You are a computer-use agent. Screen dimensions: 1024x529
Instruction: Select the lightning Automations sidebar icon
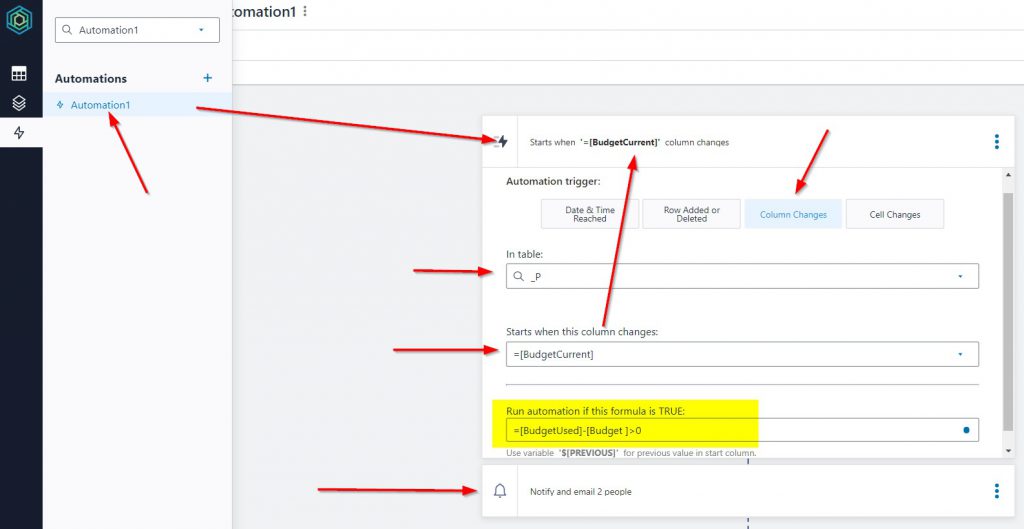click(x=19, y=133)
